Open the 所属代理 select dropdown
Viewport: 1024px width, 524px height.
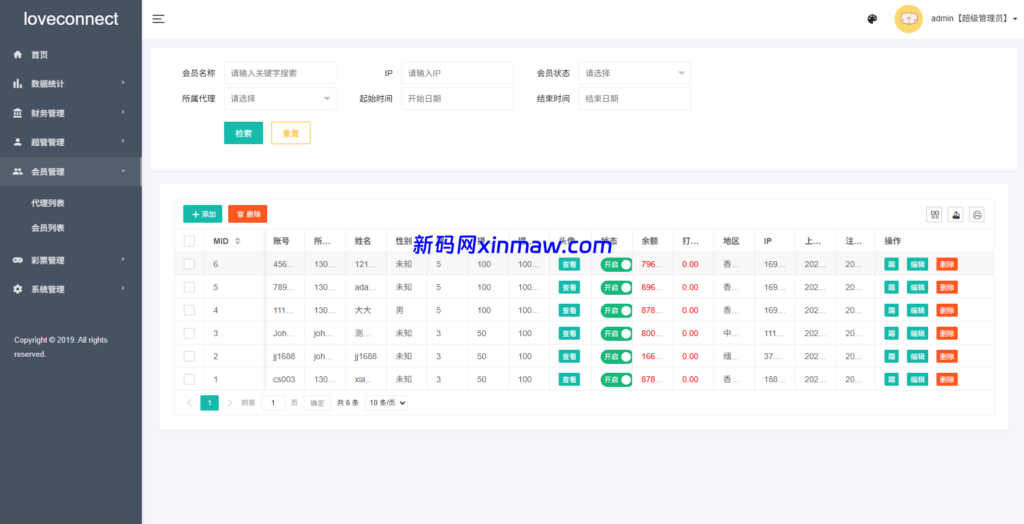click(280, 99)
